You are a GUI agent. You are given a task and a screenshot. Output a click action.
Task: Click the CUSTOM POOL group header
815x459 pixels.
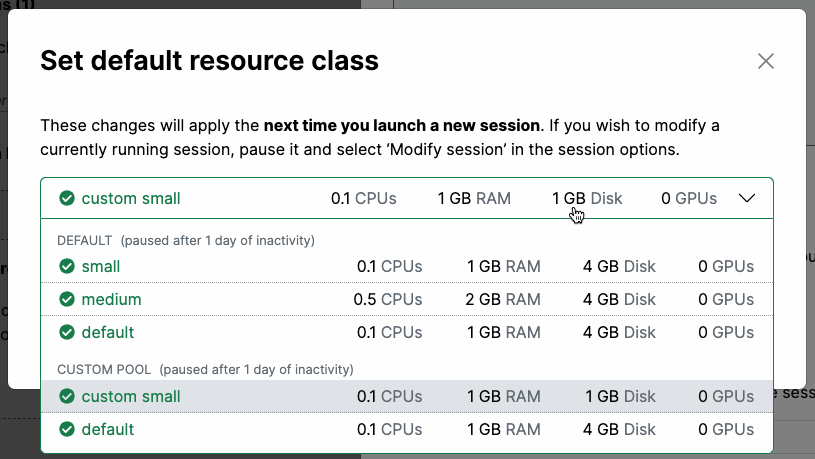[205, 370]
